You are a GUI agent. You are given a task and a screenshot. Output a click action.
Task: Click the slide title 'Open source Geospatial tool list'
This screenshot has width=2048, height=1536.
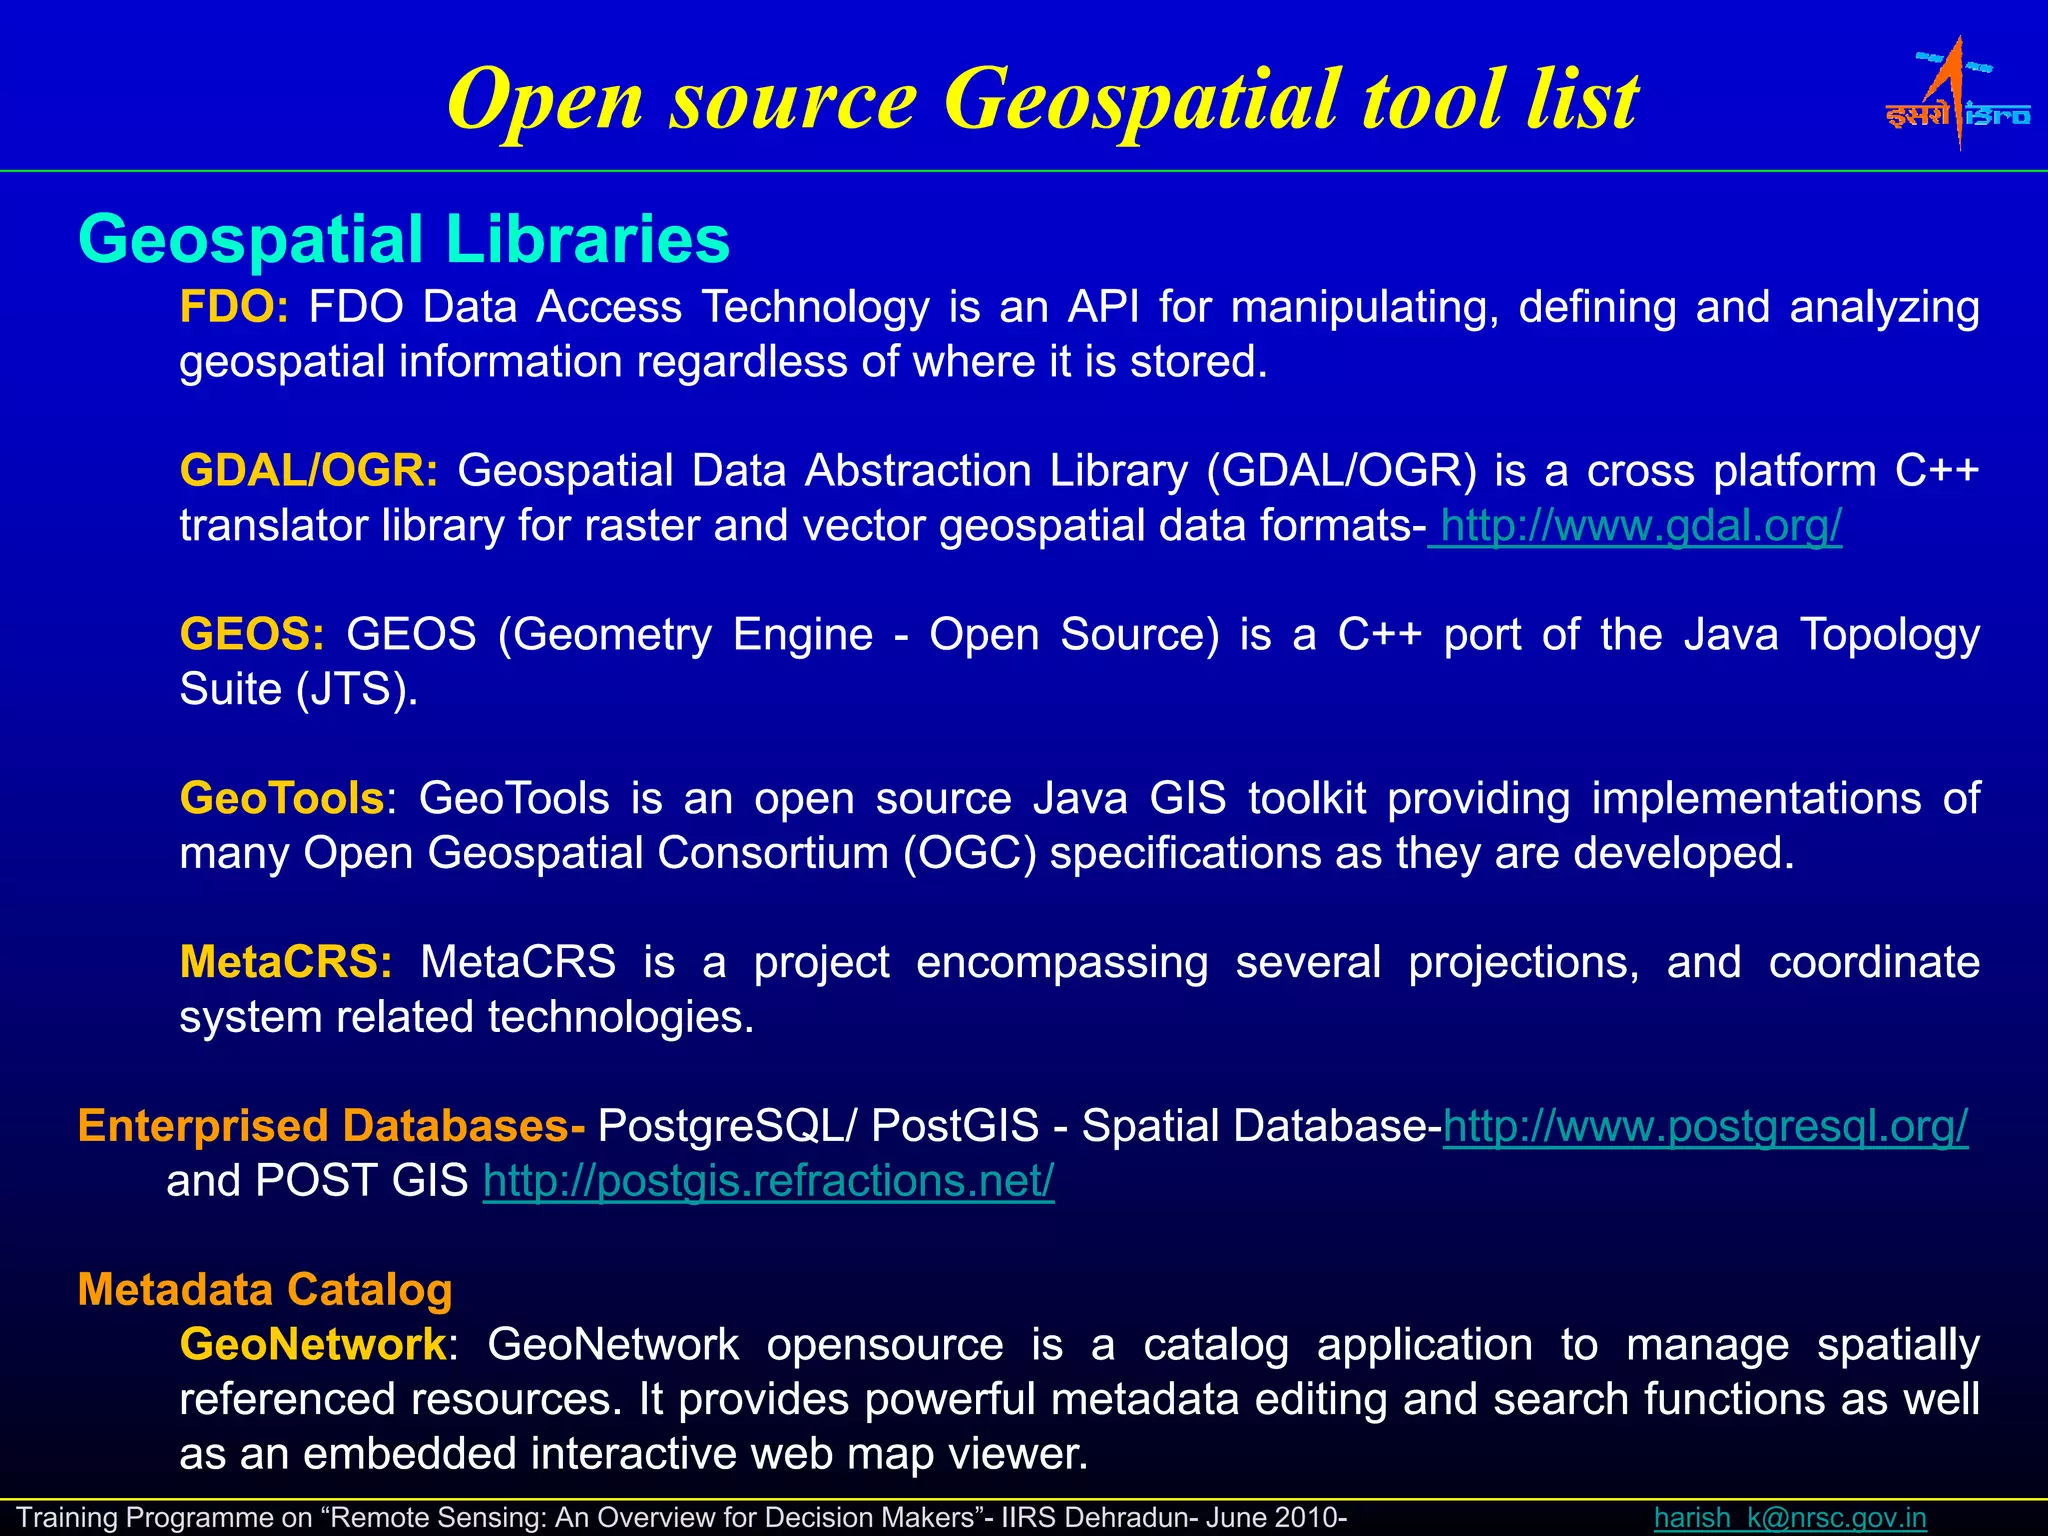(1042, 99)
